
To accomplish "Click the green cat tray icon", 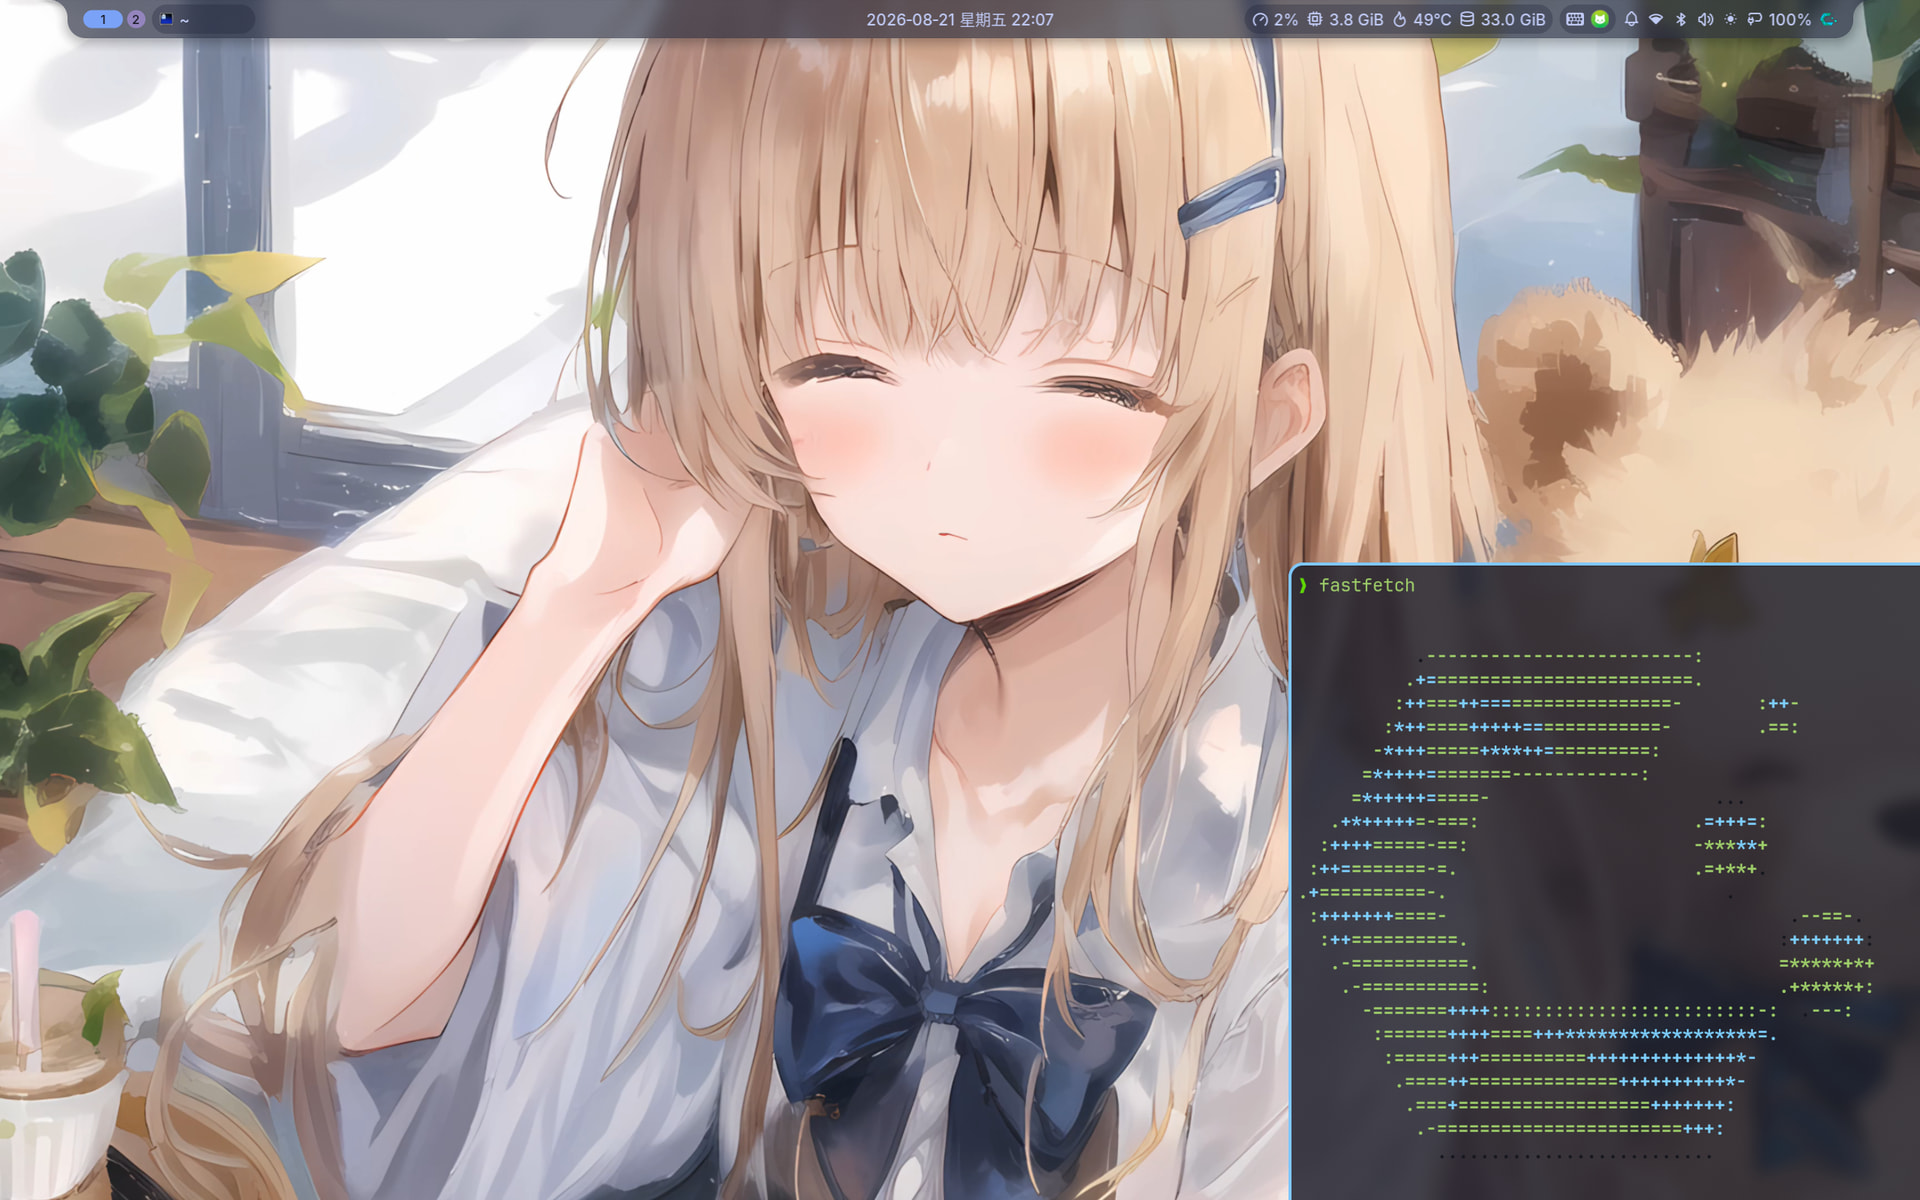I will 1600,19.
